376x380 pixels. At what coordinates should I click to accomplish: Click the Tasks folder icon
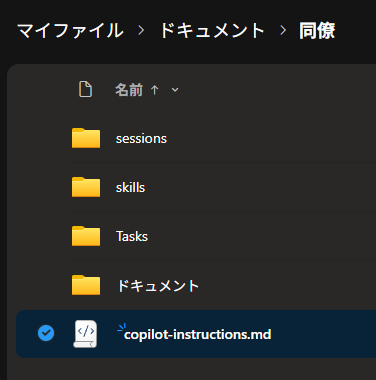pos(86,236)
